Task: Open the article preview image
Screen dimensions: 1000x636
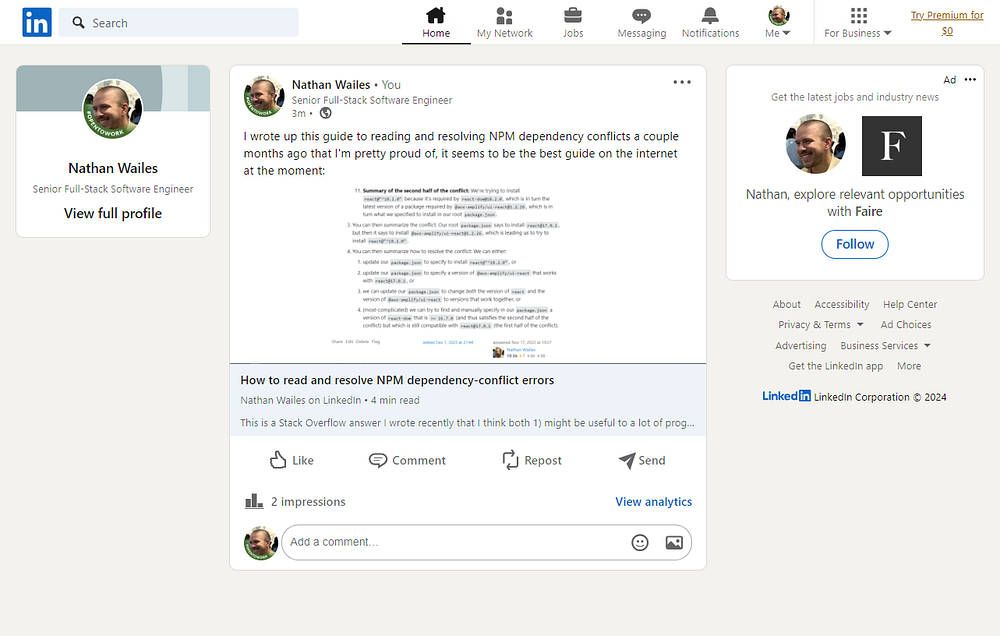Action: 468,274
